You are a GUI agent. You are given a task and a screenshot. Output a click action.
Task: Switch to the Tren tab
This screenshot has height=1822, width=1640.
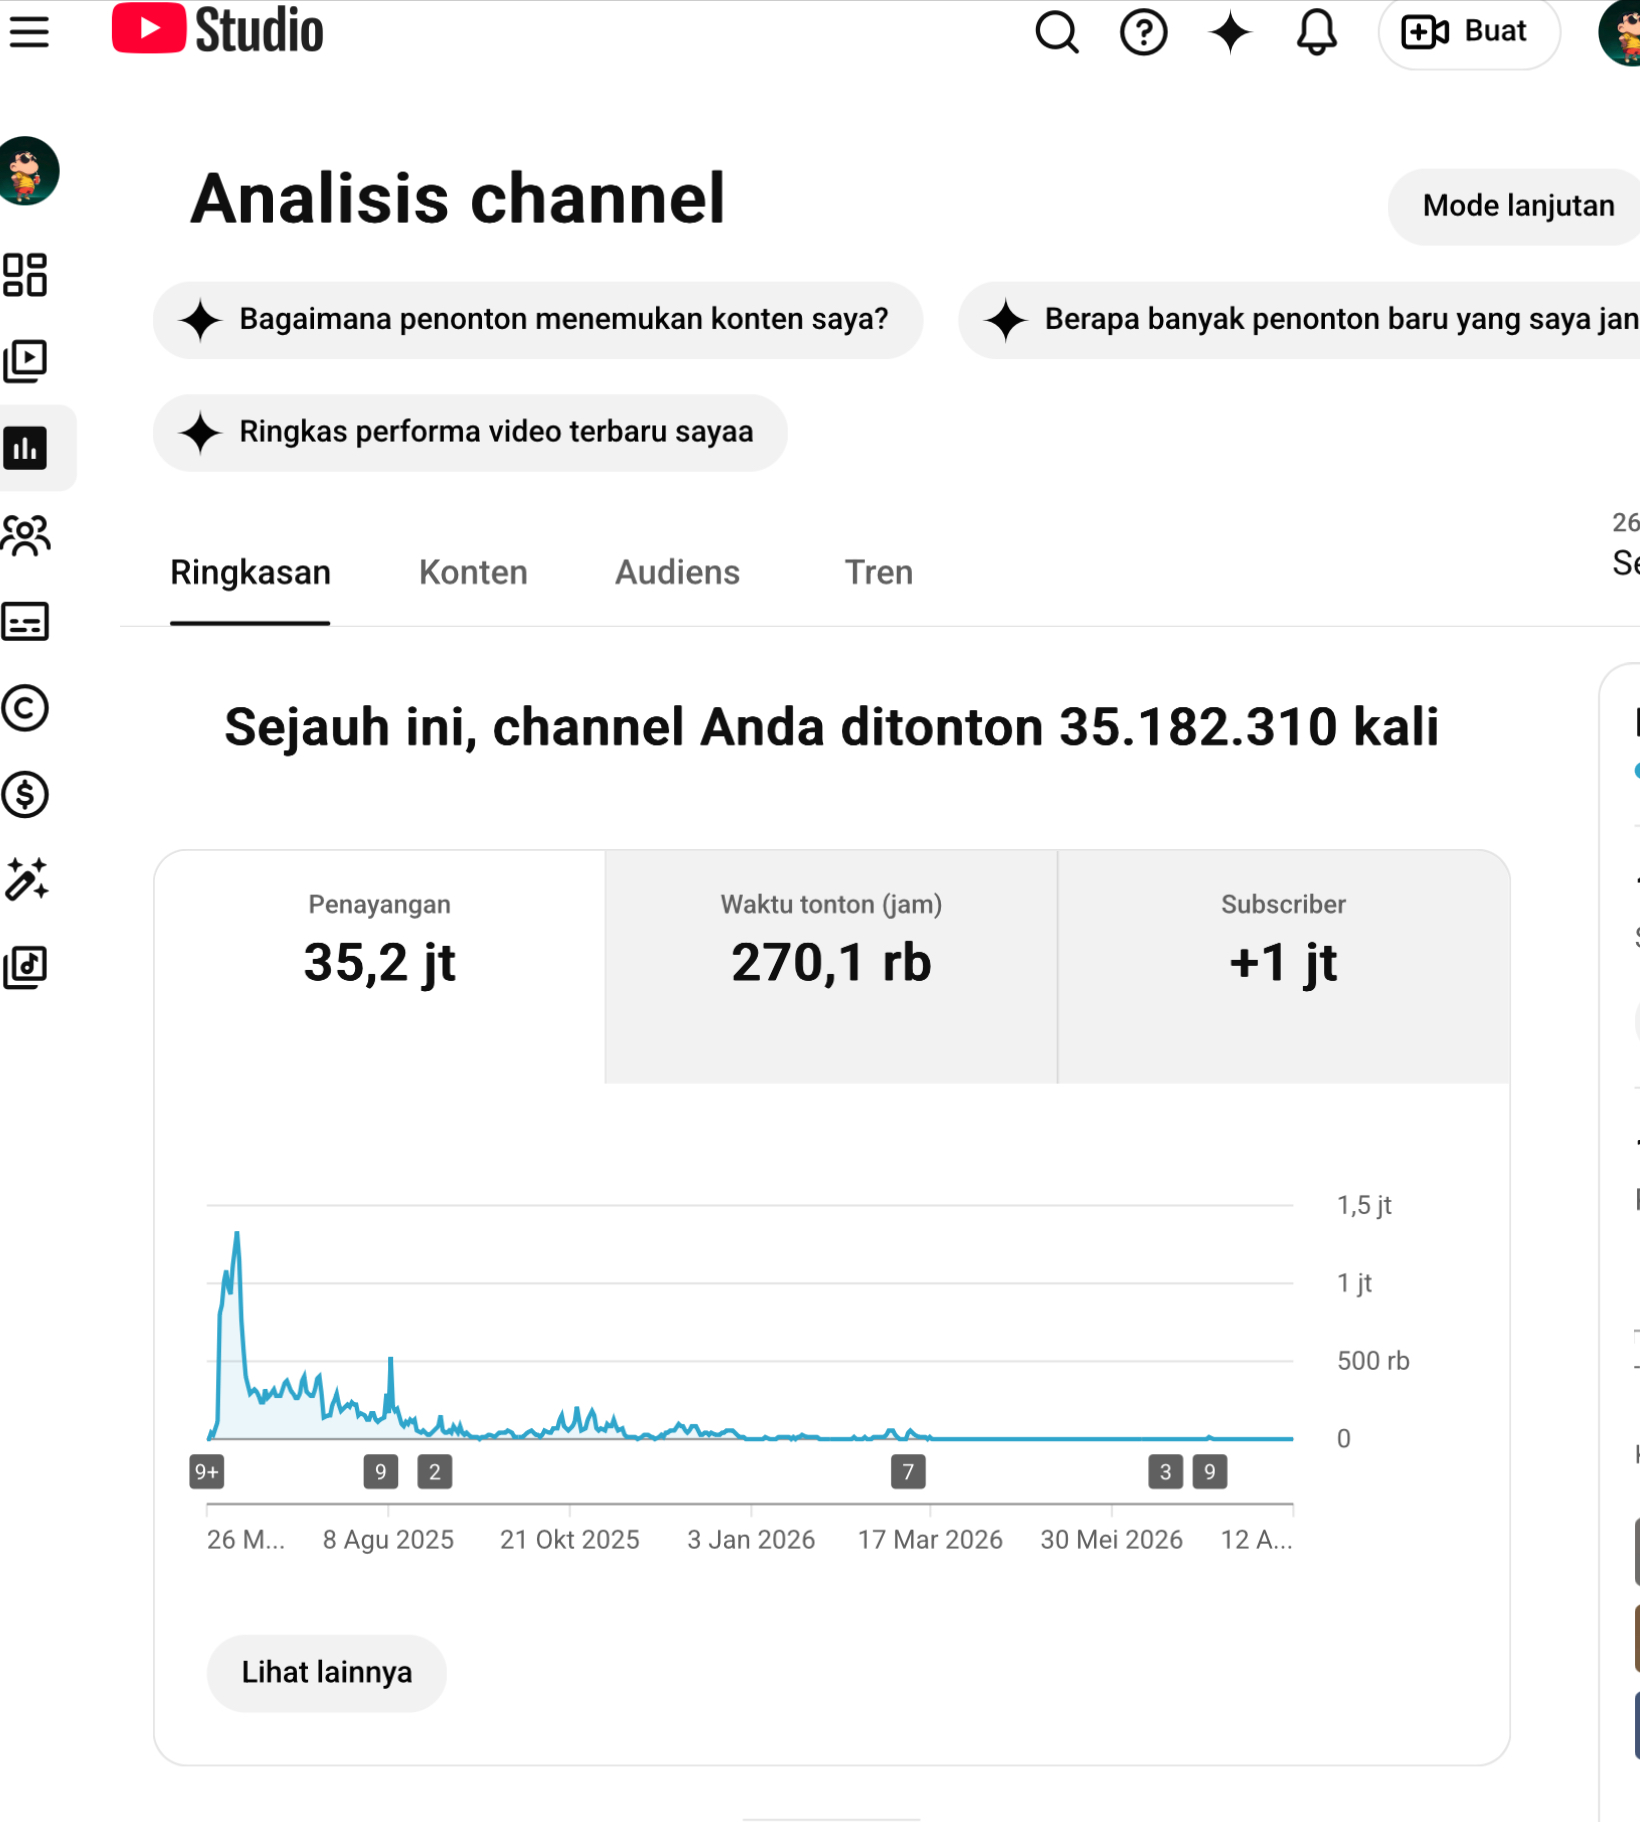[879, 573]
